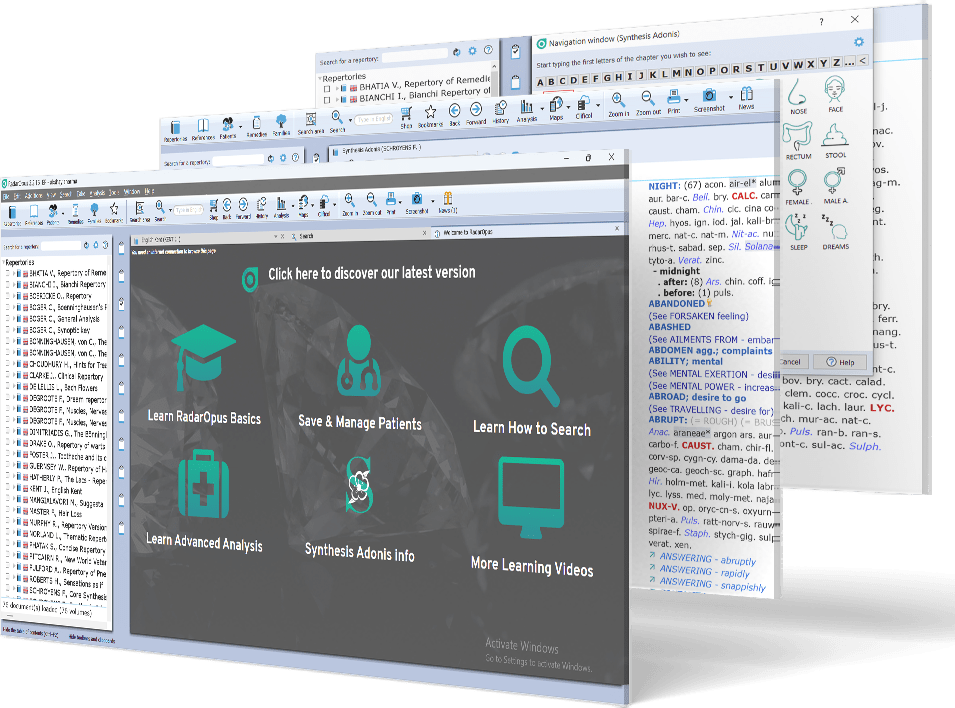Tick checkbox beside MASTER F., Hair Loss
The height and width of the screenshot is (708, 955).
coord(8,511)
